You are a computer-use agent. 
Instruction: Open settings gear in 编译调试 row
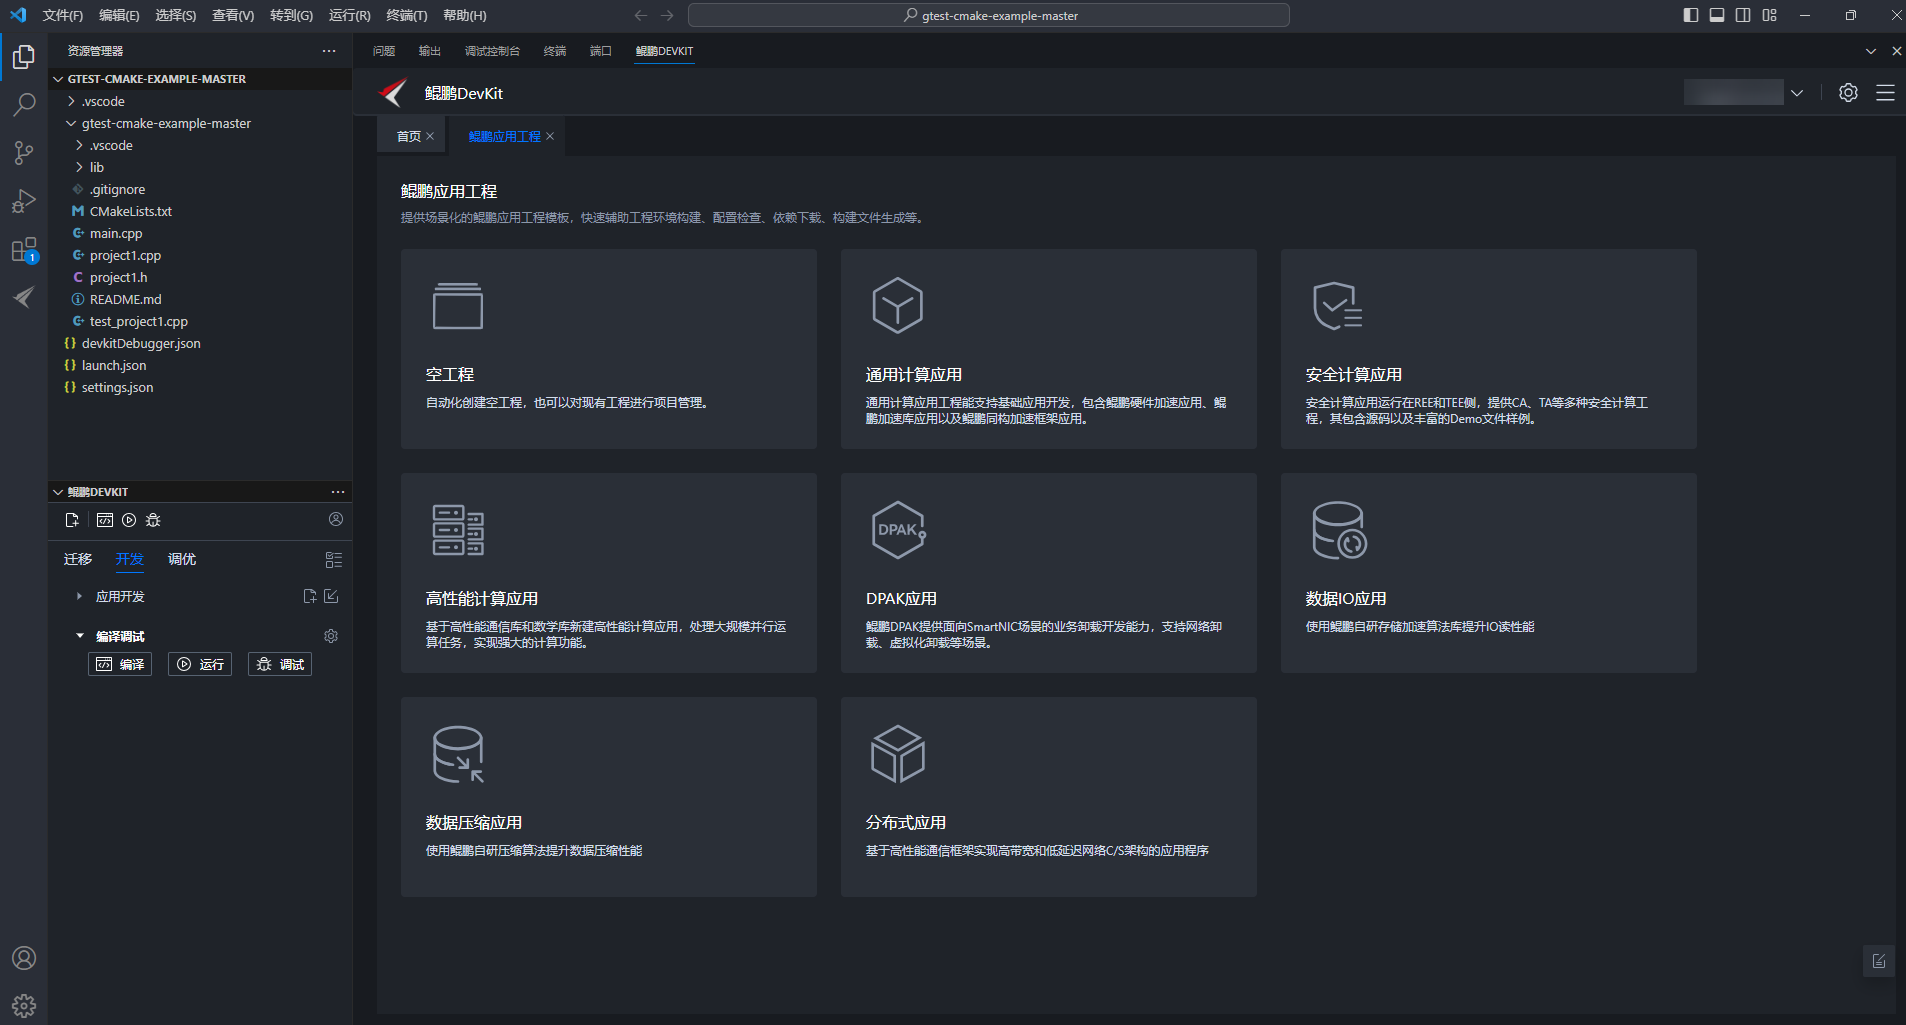click(331, 636)
